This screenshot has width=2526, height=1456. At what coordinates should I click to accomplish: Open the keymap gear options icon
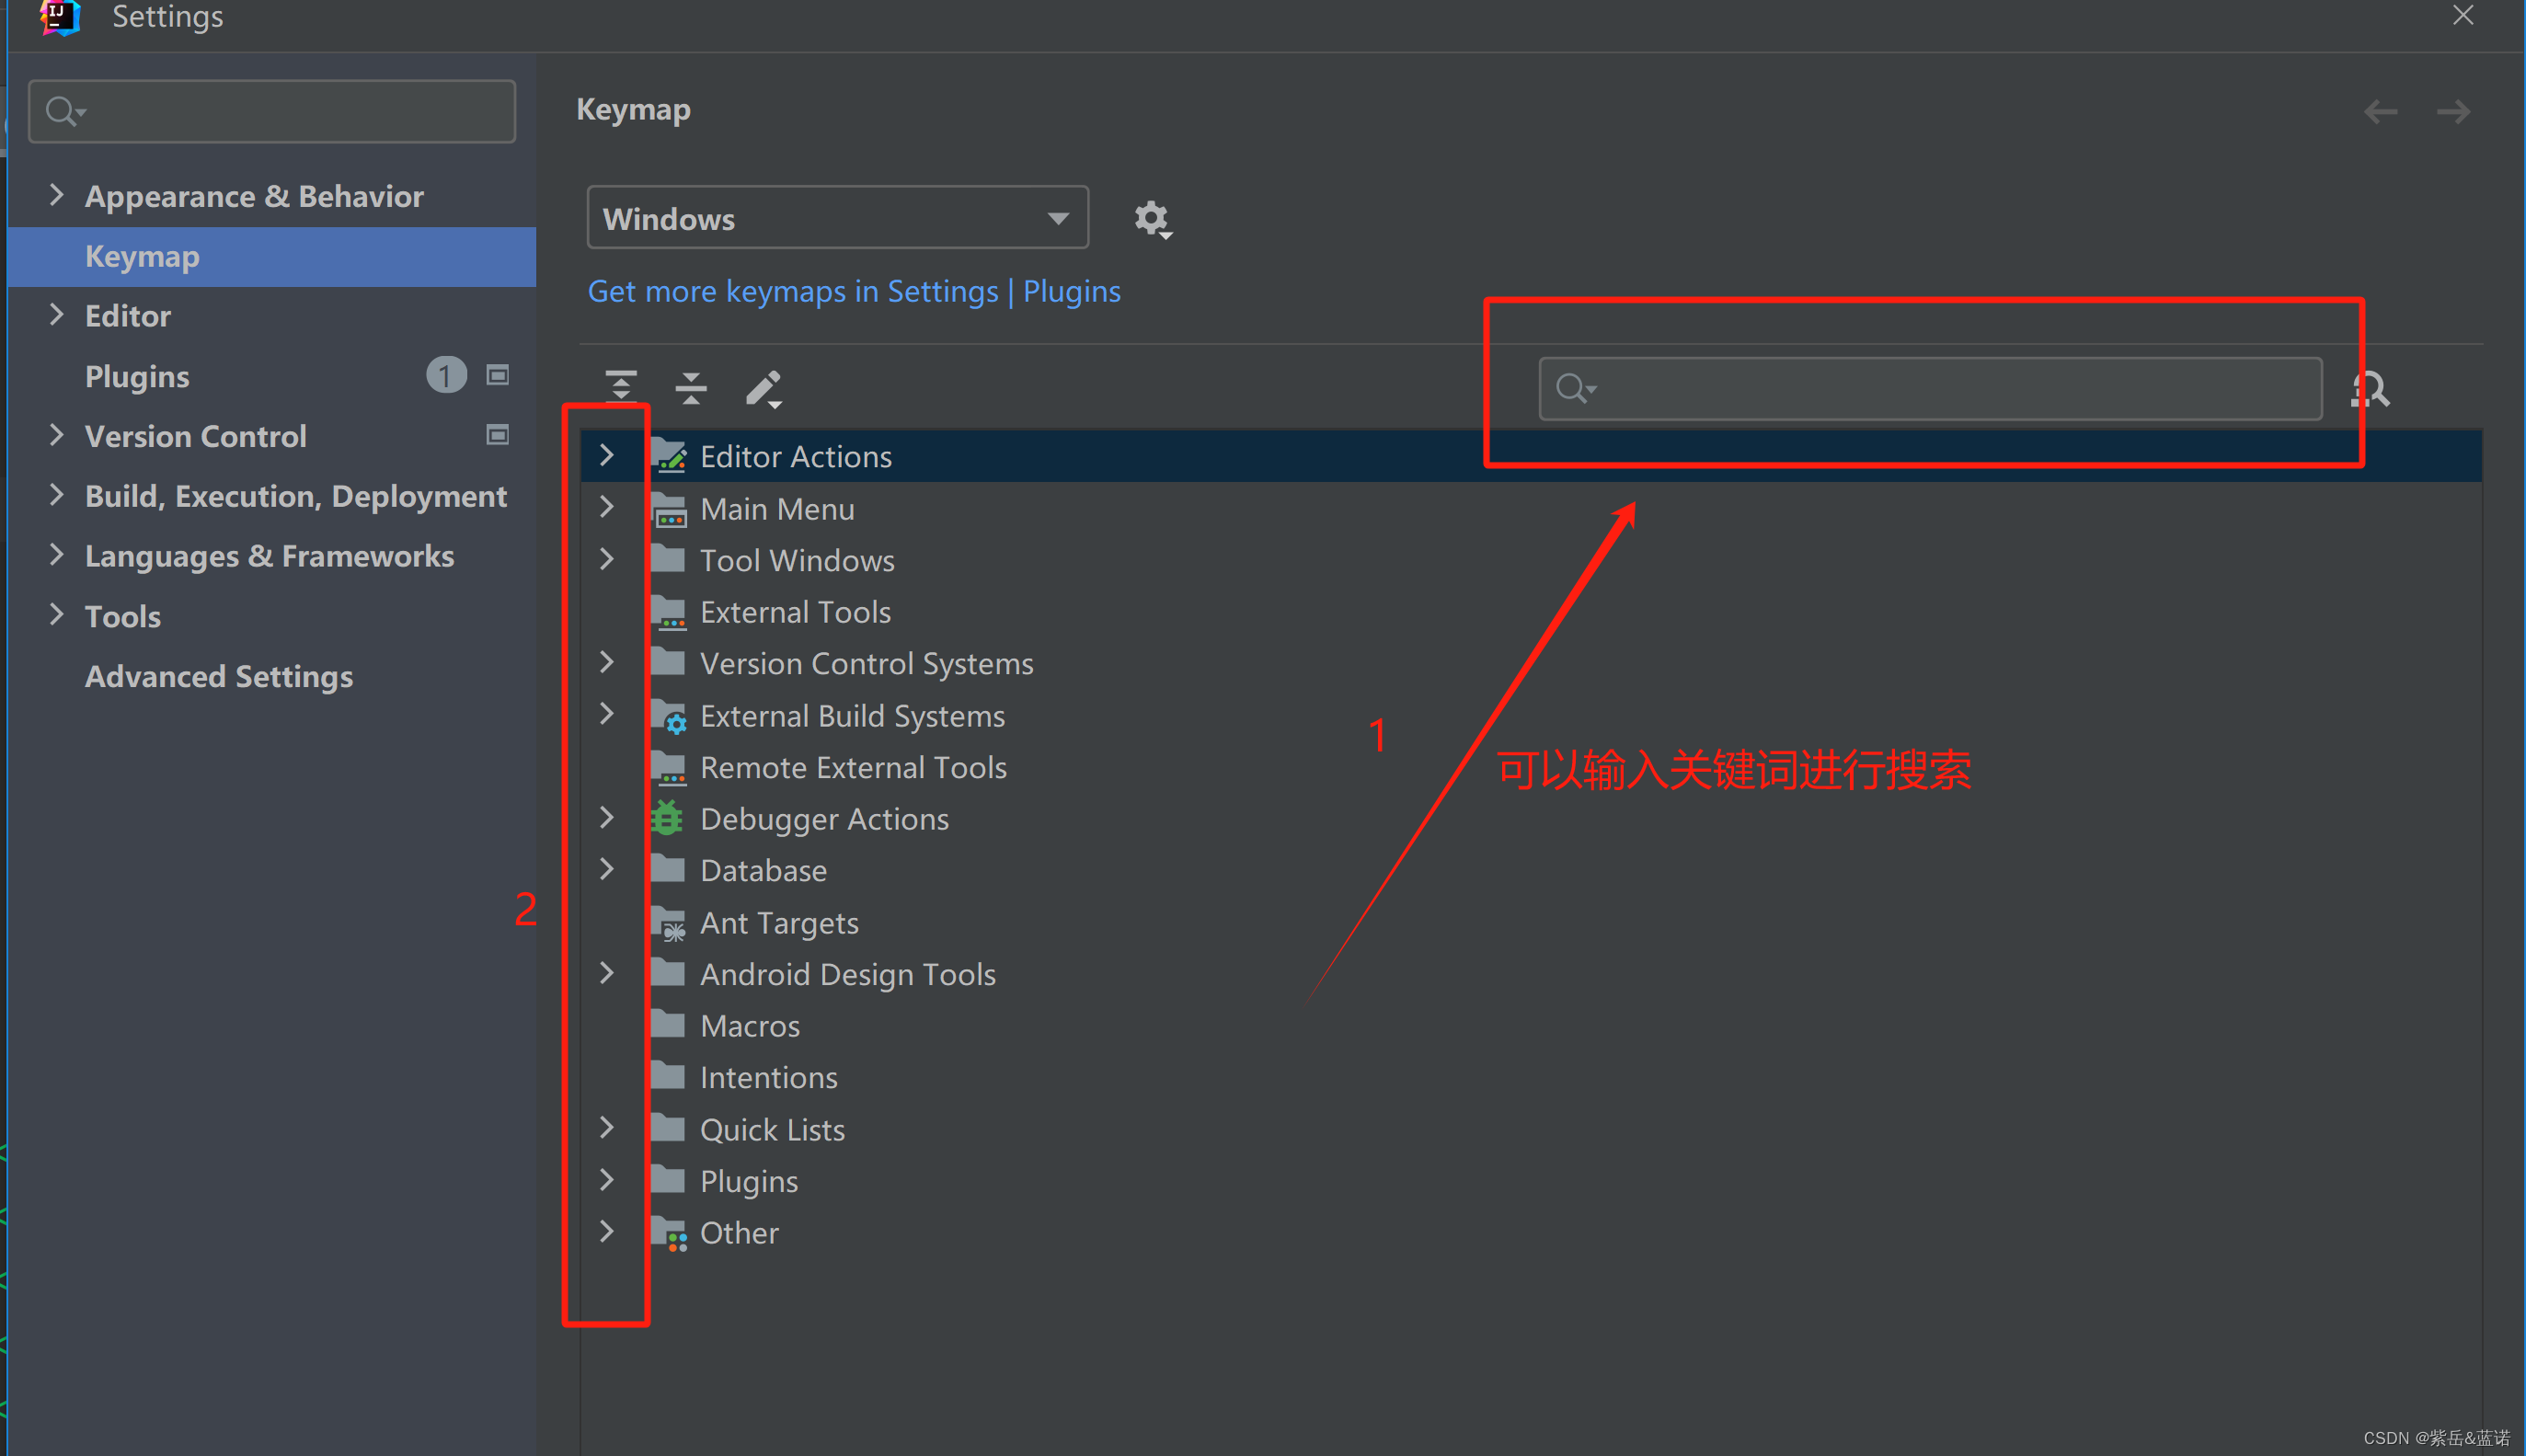[1152, 218]
